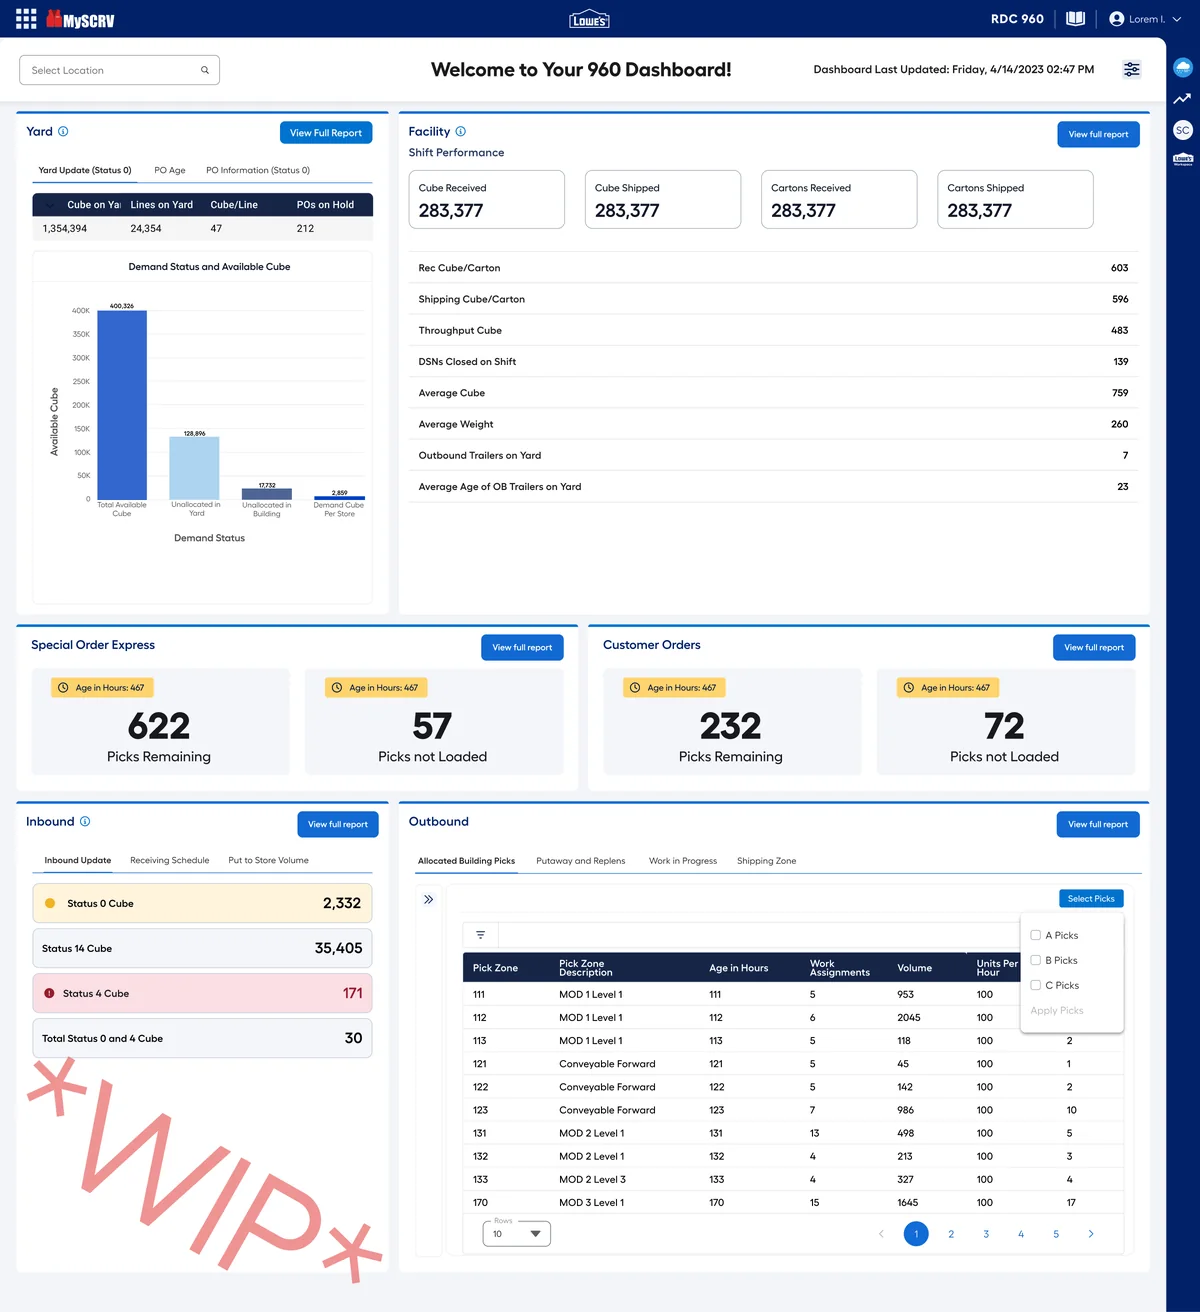This screenshot has height=1312, width=1200.
Task: Click clock icon above 622 Picks Remaining
Action: point(63,688)
